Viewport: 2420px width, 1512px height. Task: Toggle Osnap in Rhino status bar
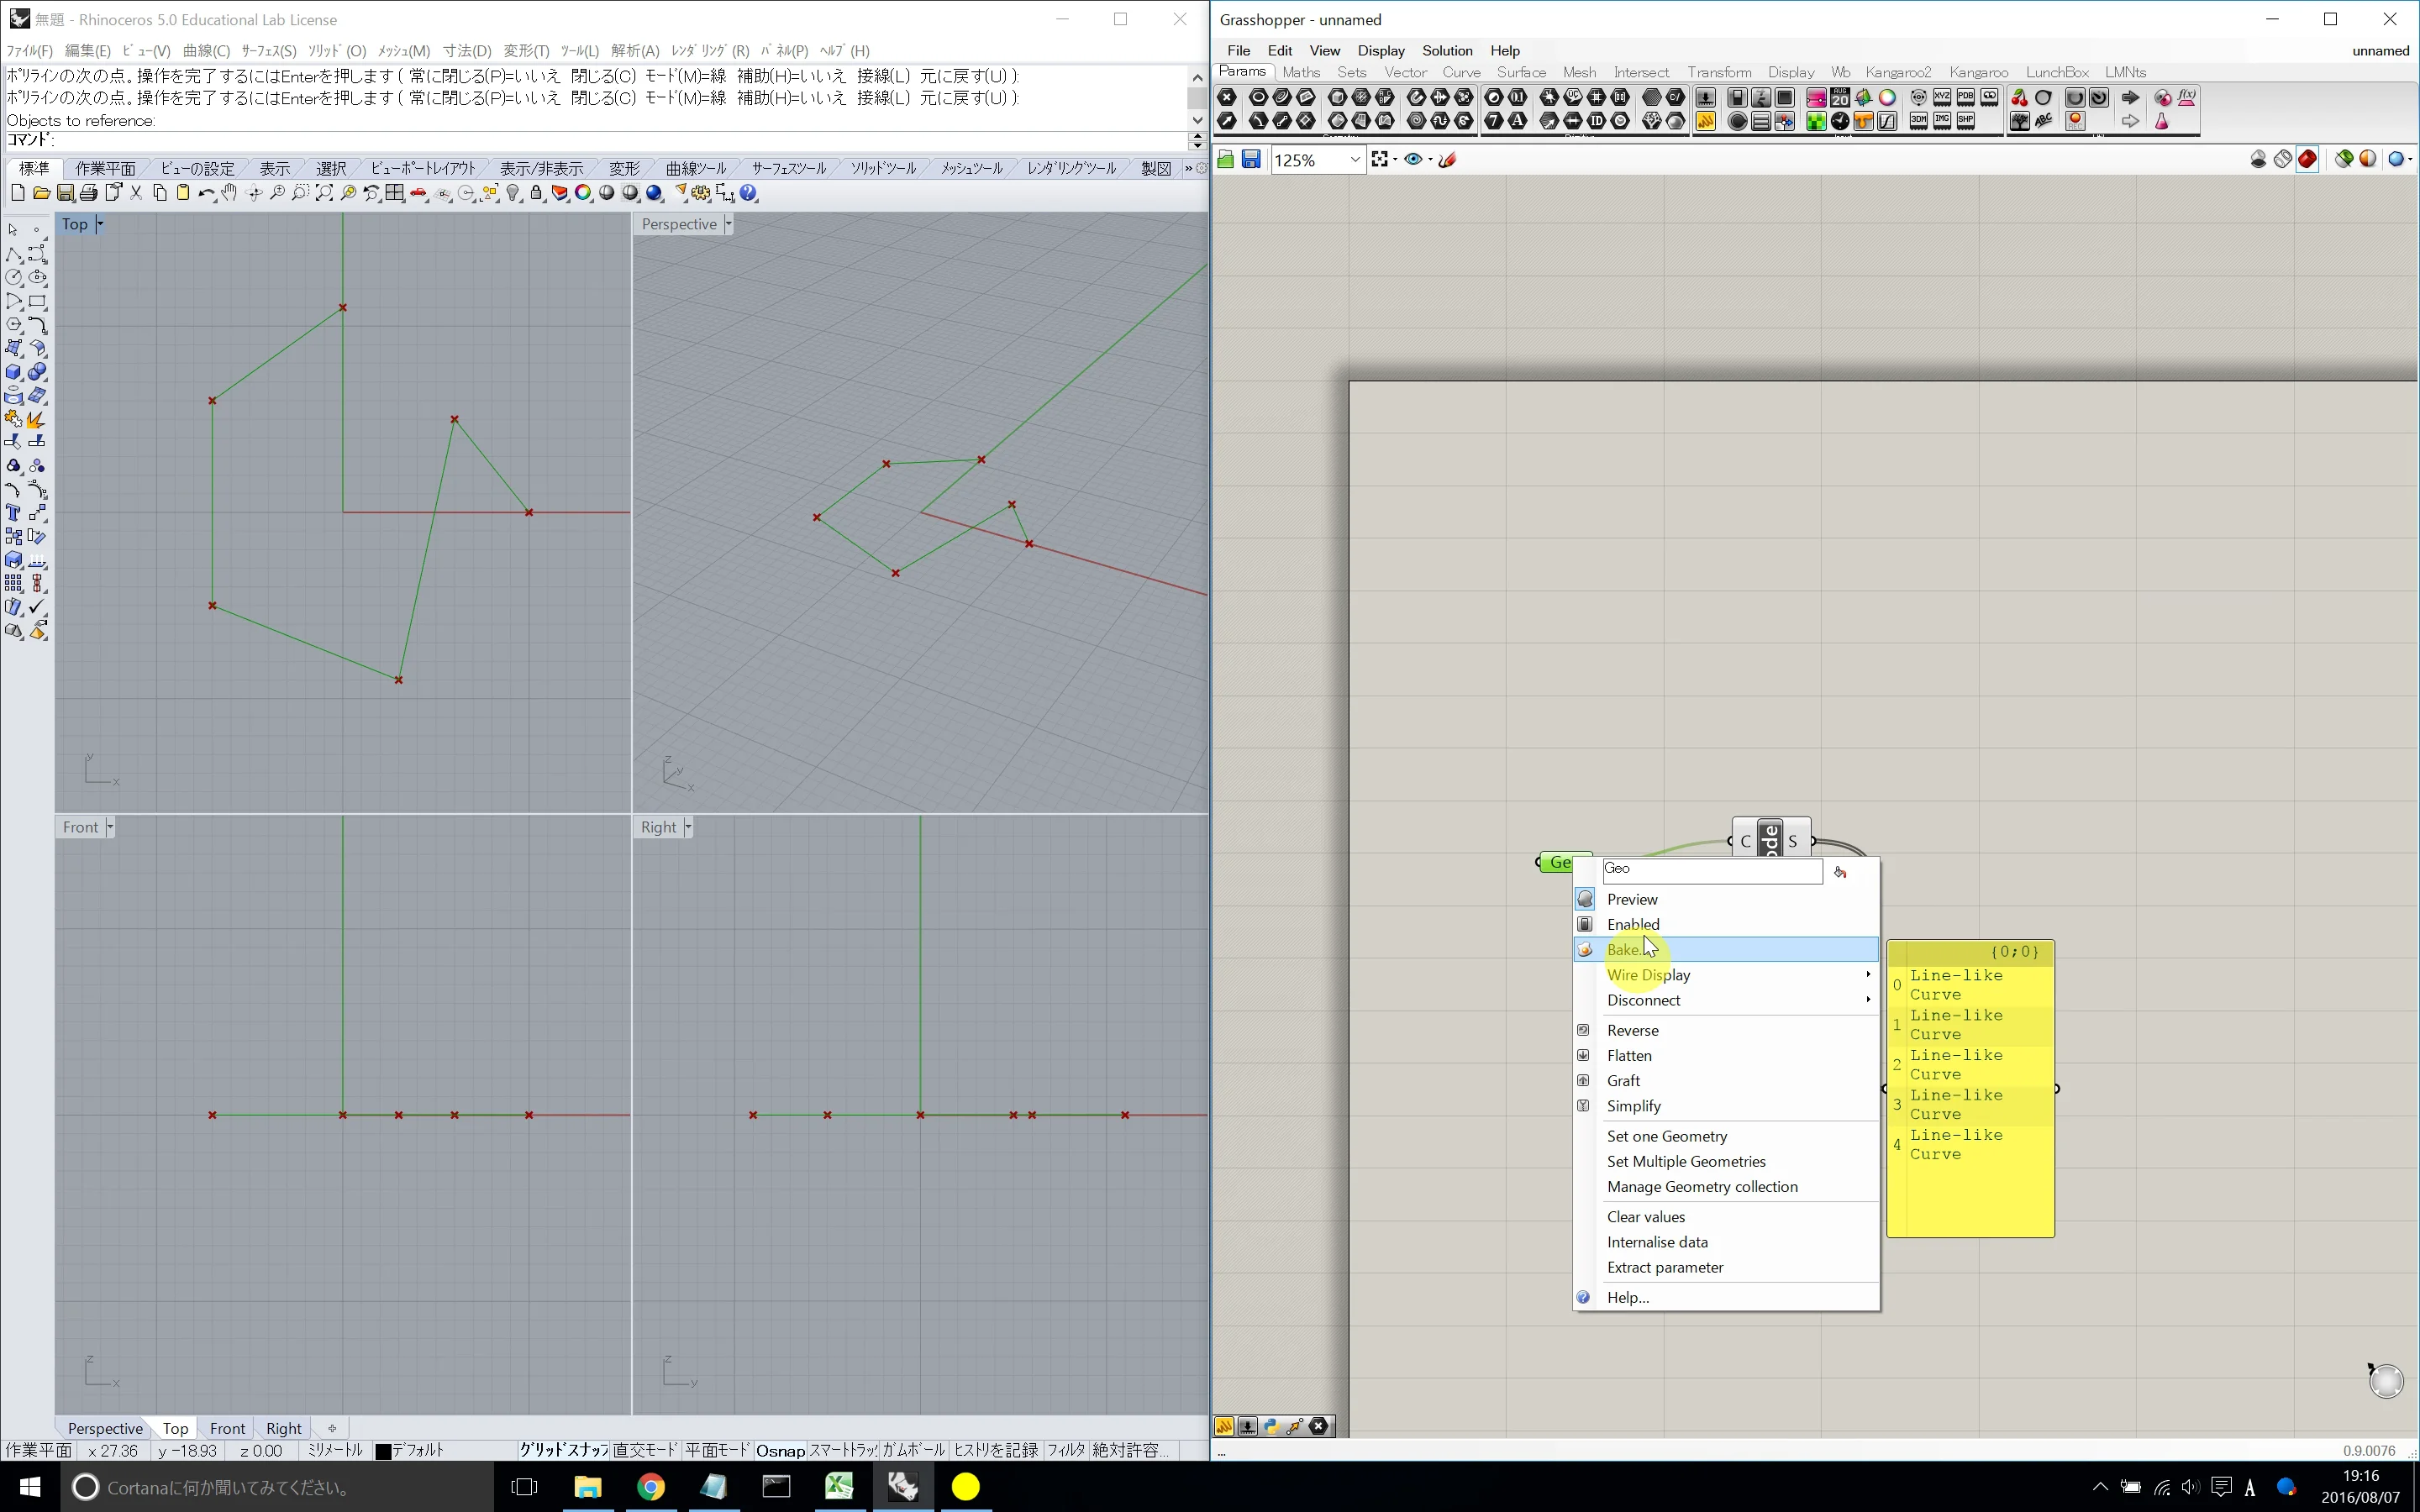(x=780, y=1450)
